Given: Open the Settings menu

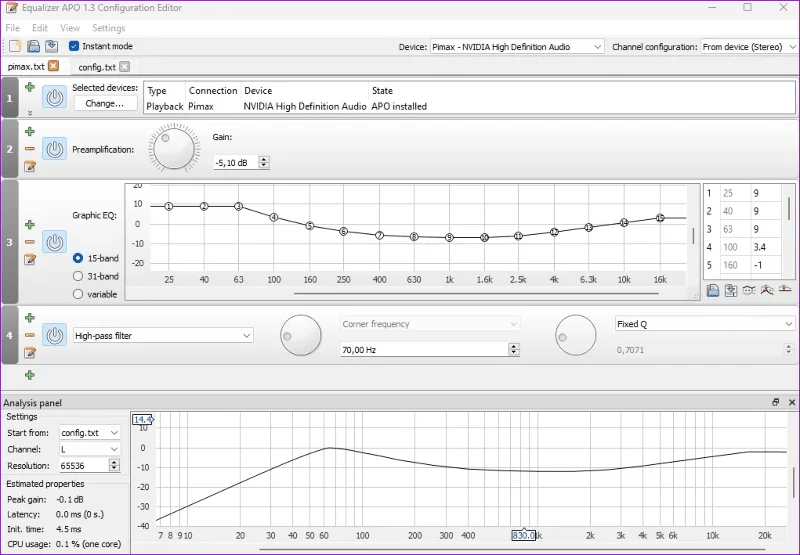Looking at the screenshot, I should click(109, 28).
